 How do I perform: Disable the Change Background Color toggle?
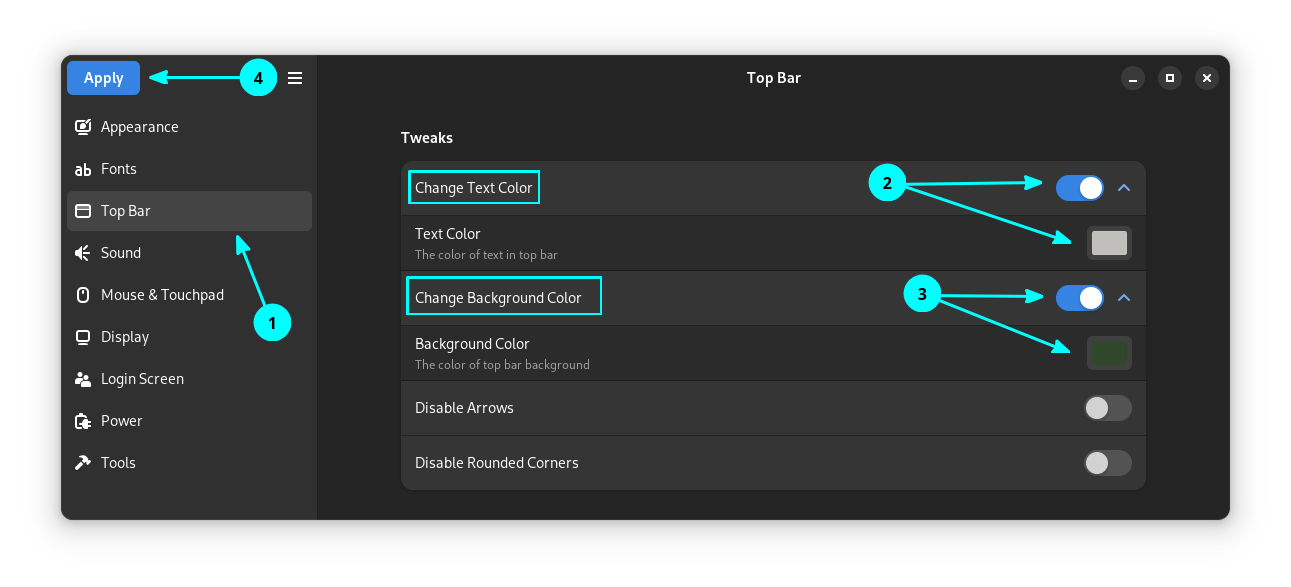[x=1079, y=298]
